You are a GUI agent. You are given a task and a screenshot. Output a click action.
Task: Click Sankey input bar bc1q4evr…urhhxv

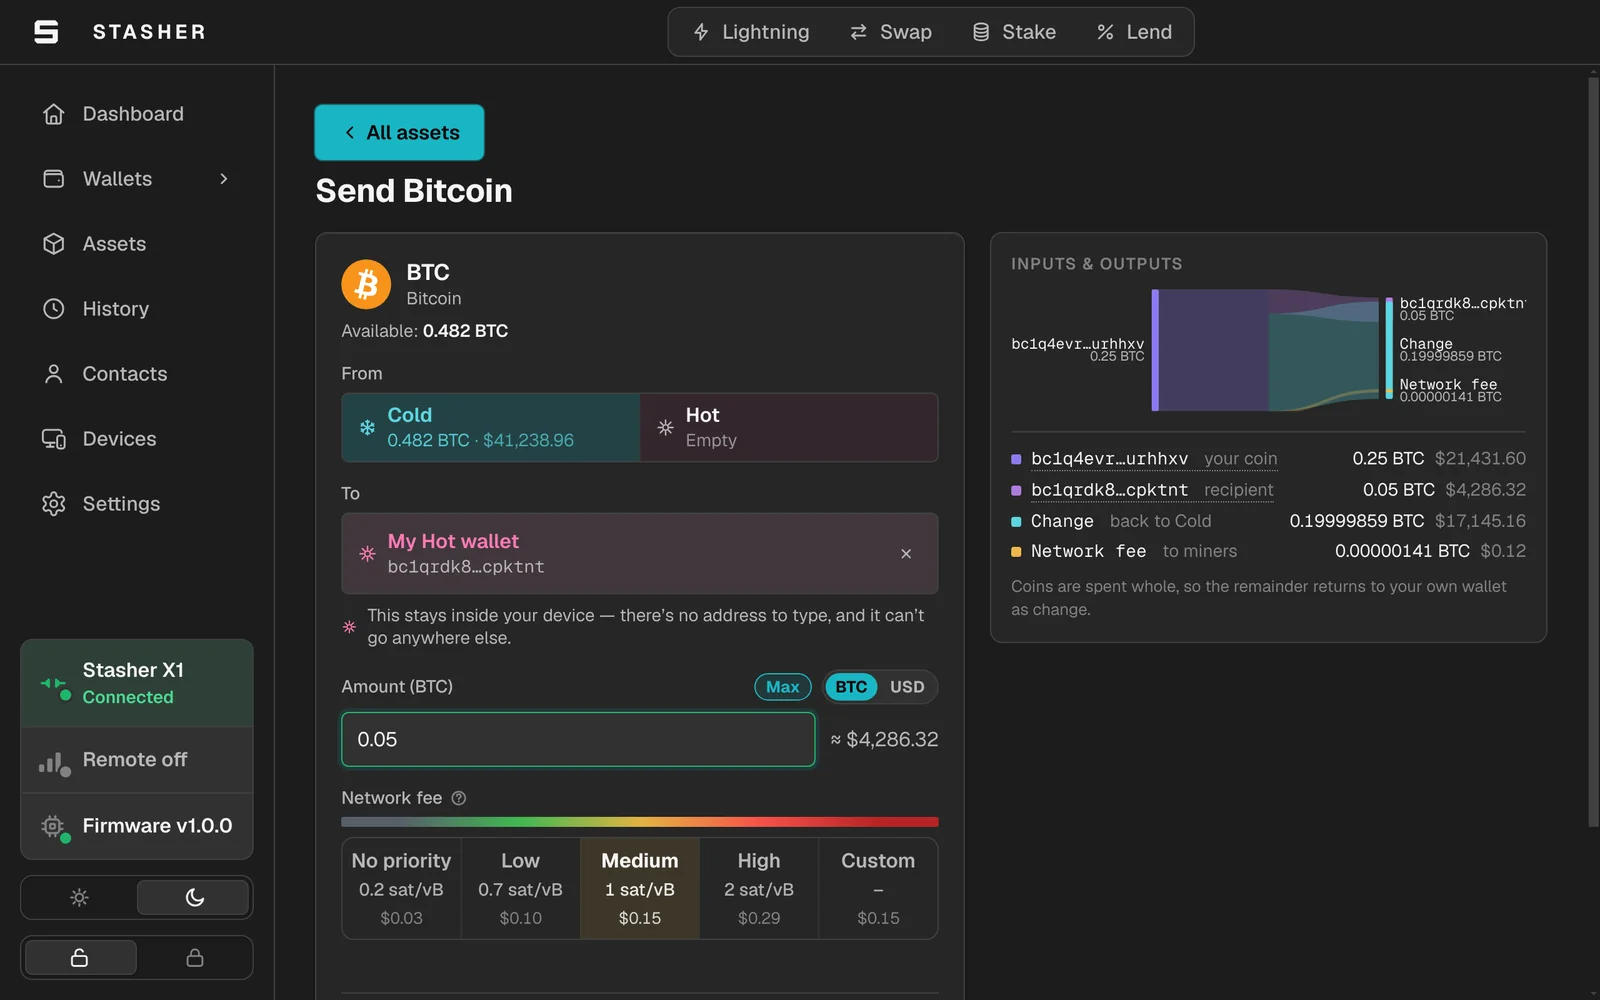click(1155, 350)
